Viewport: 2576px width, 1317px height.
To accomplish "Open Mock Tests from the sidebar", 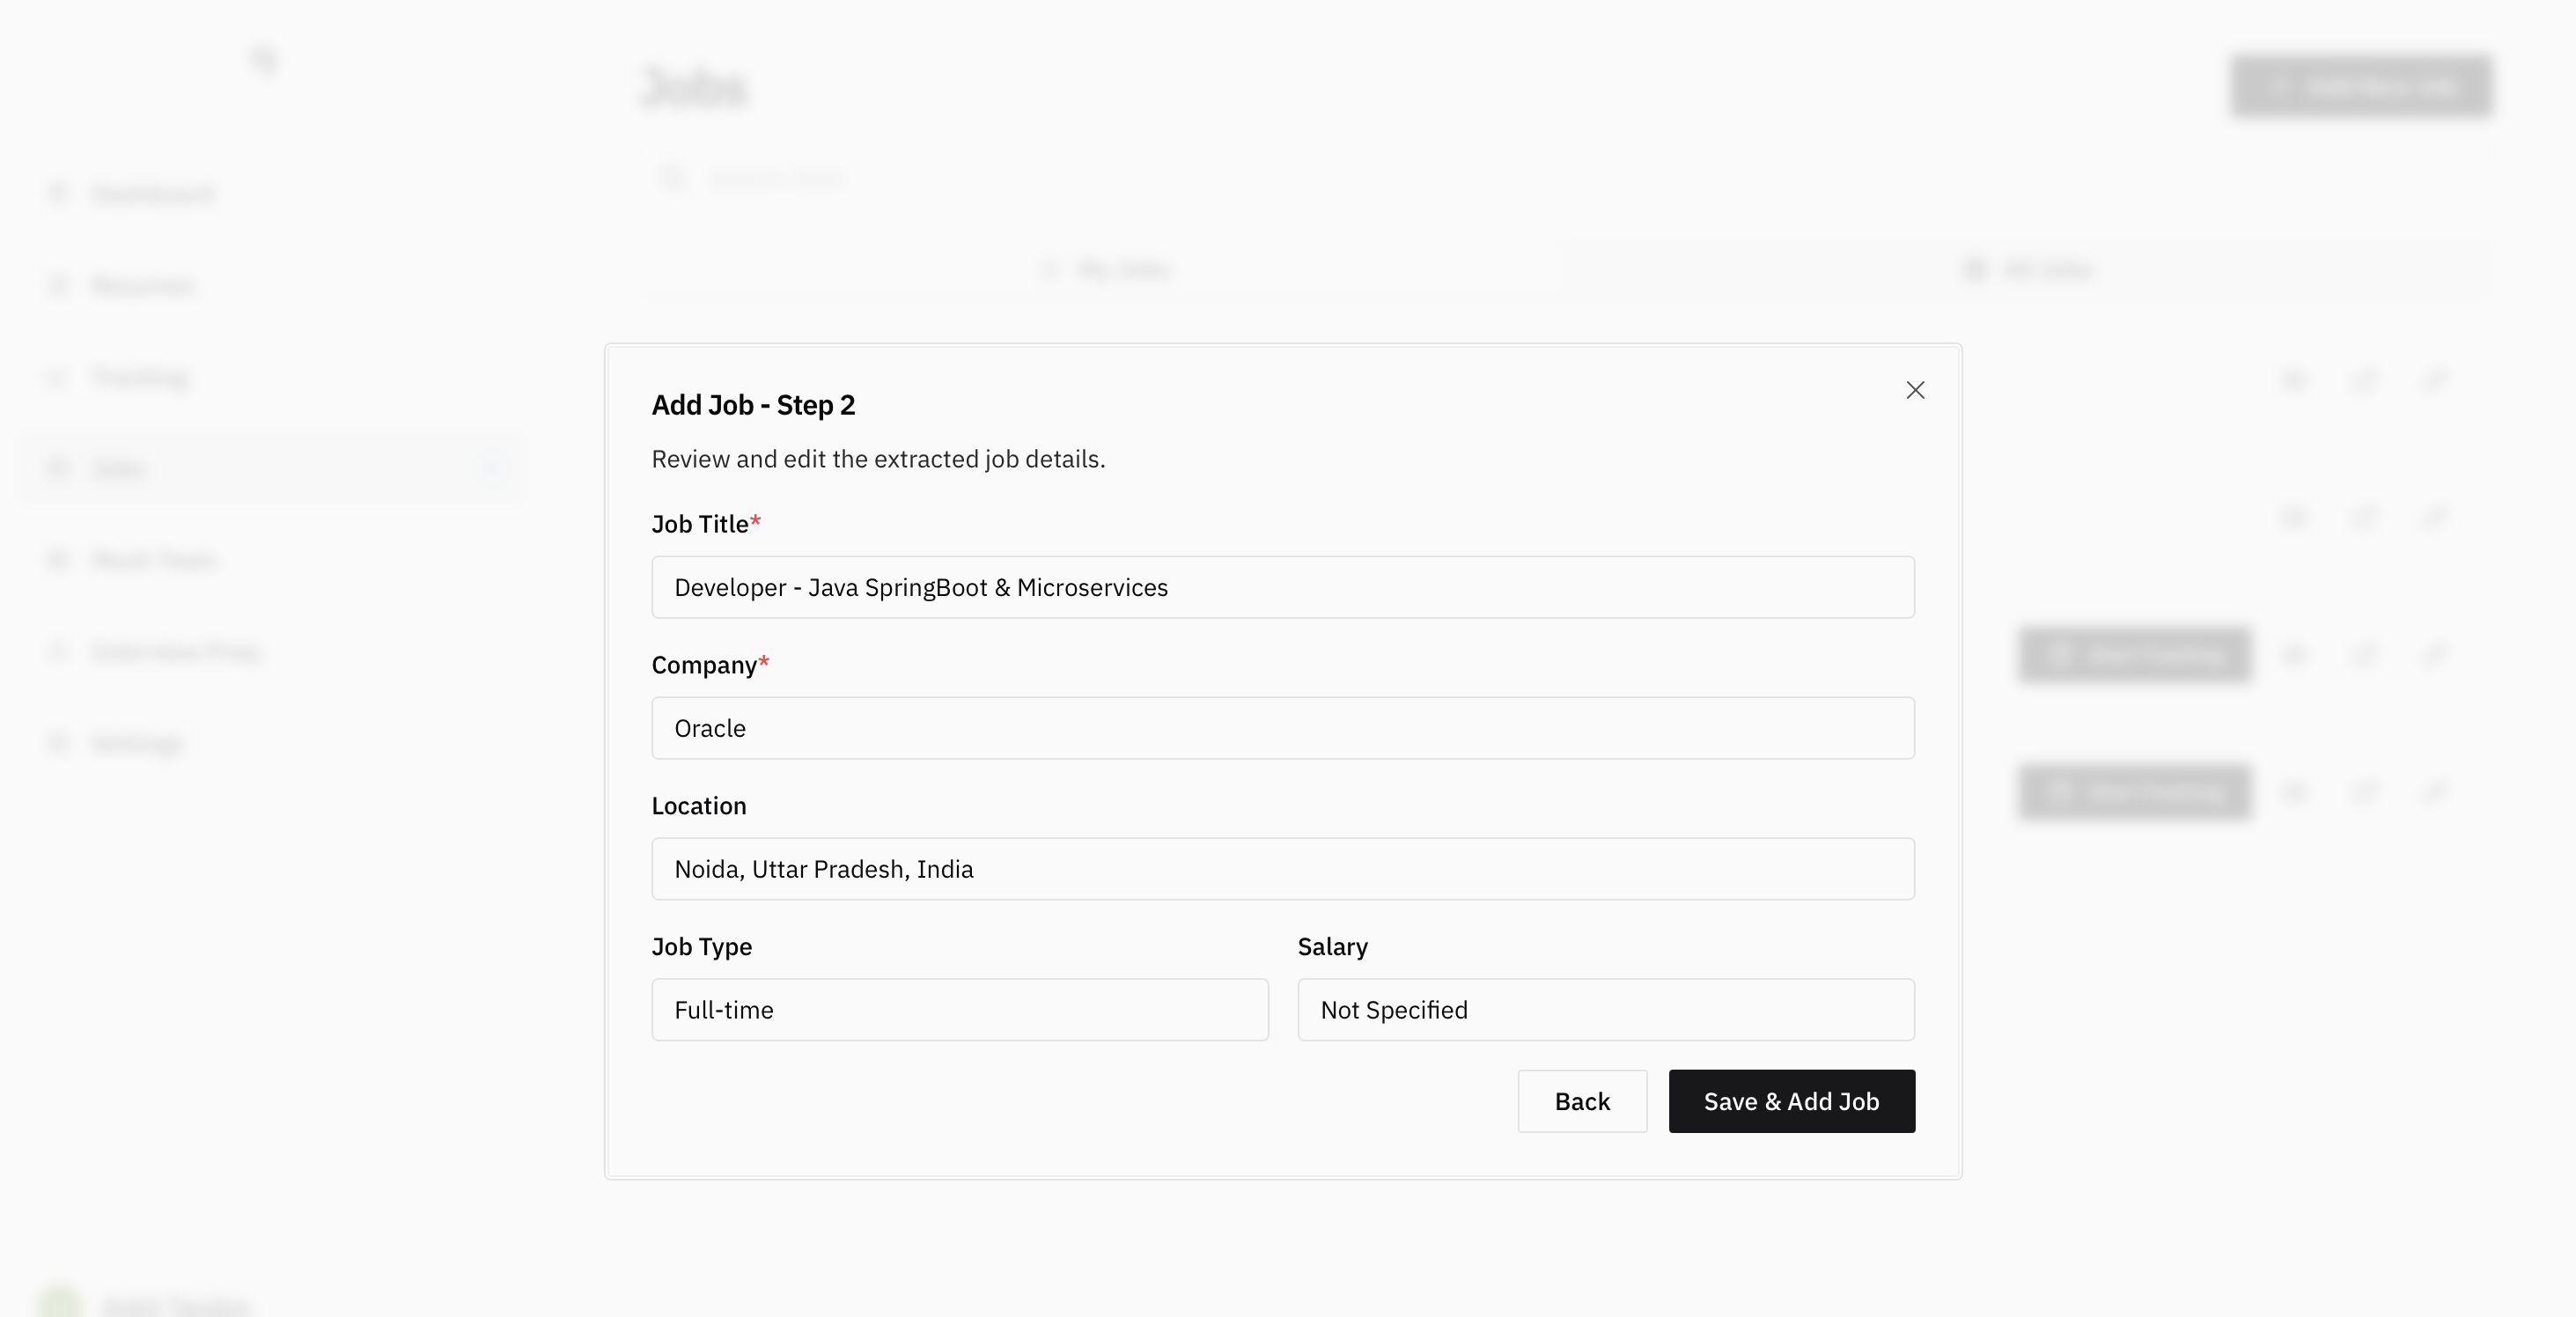I will (x=153, y=560).
